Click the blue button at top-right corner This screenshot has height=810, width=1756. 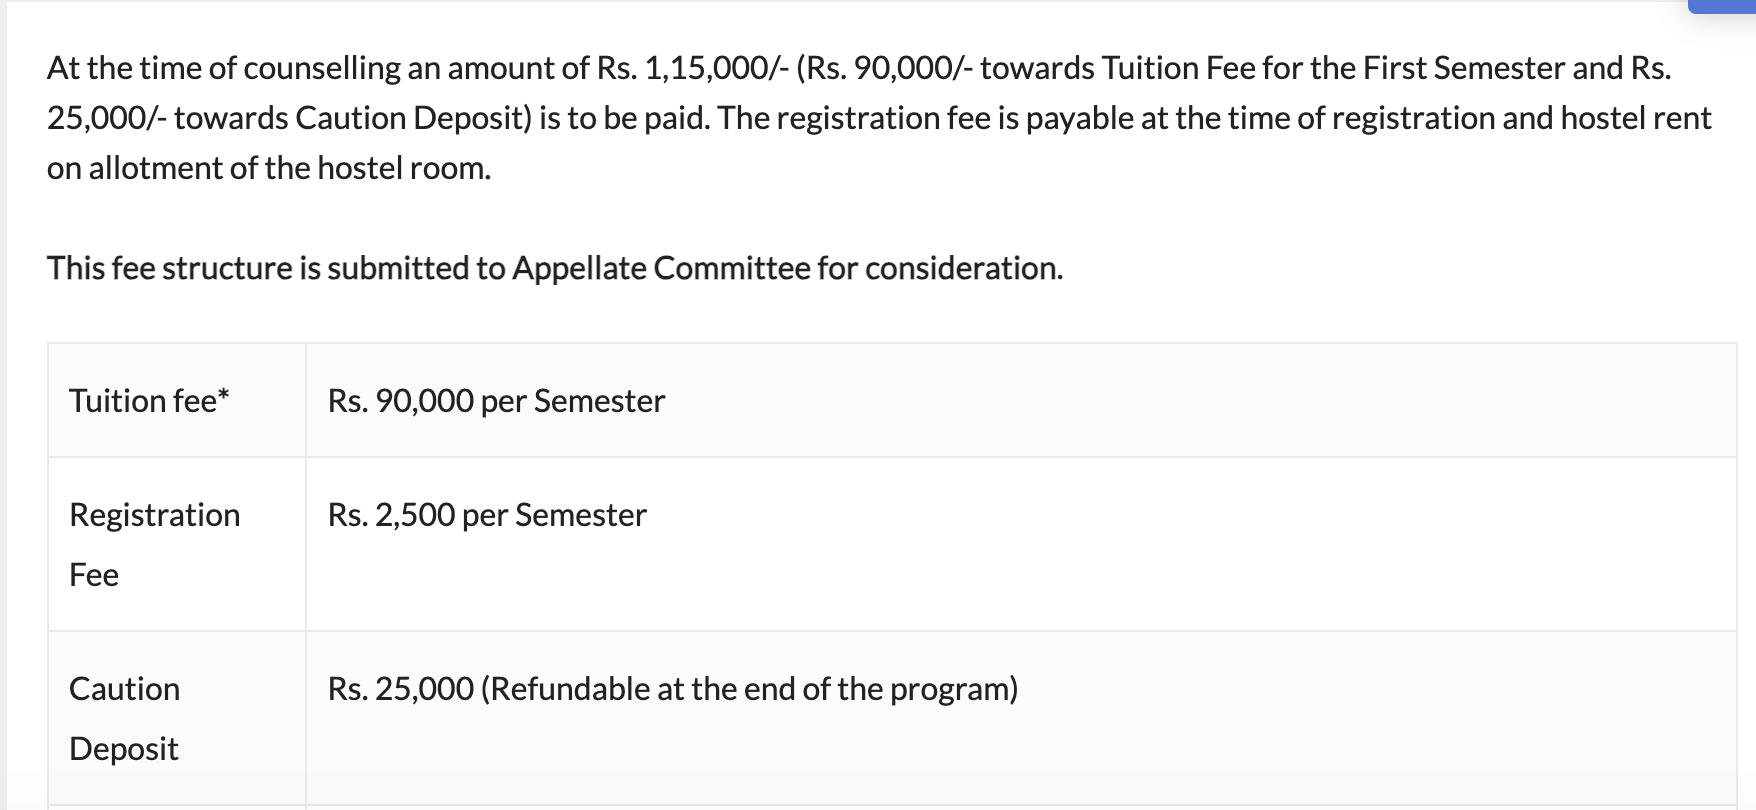[x=1722, y=6]
